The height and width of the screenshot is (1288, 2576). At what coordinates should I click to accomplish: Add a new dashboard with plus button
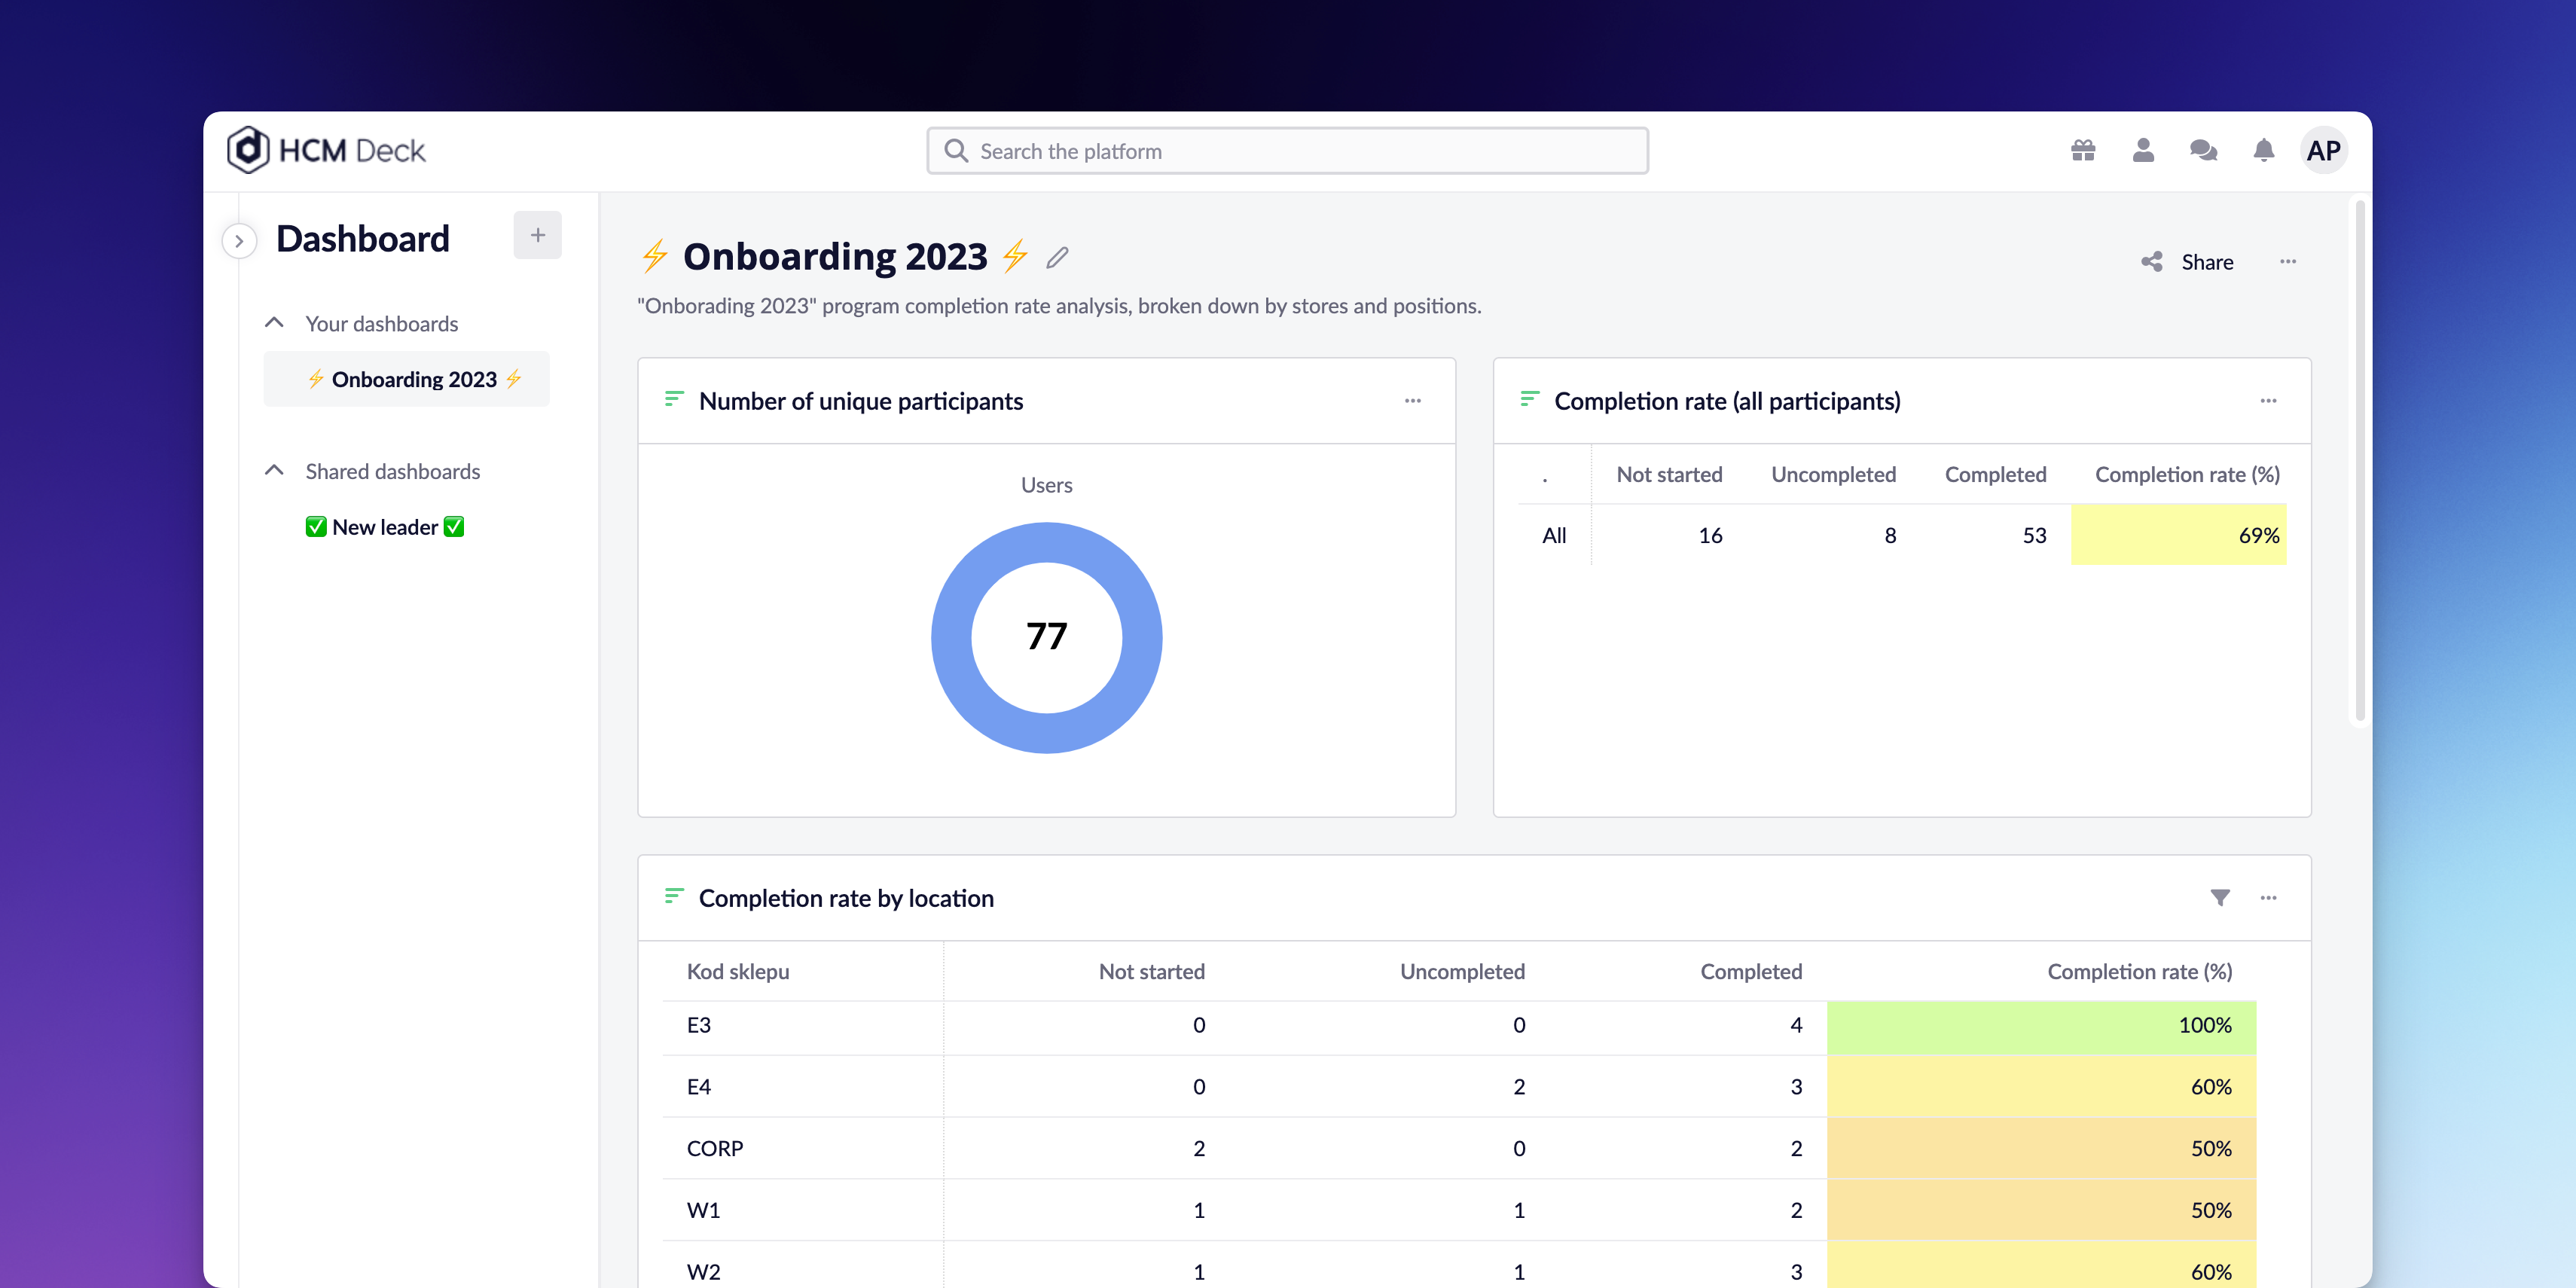(538, 235)
